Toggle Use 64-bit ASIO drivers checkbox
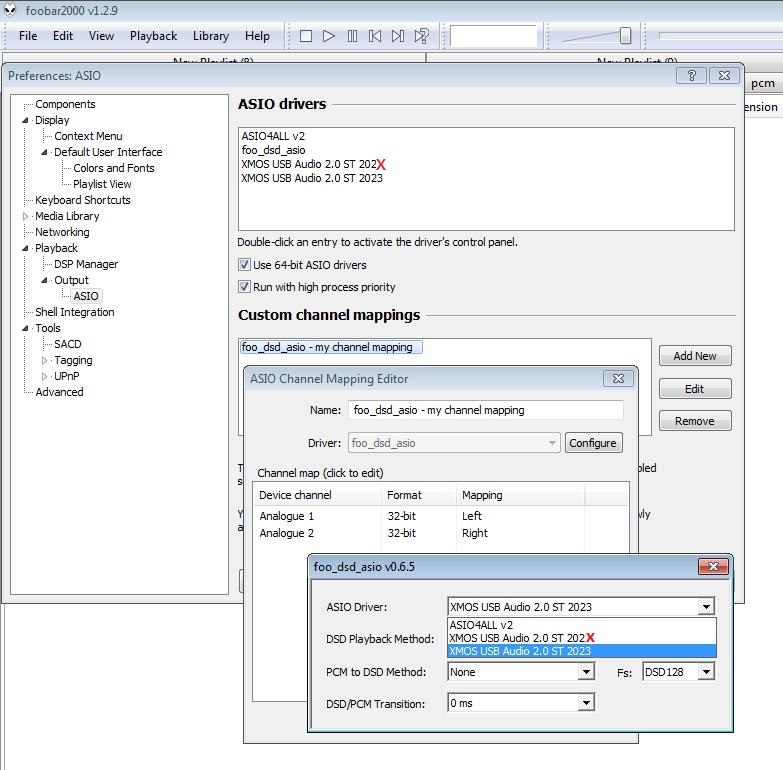This screenshot has width=783, height=770. click(244, 265)
